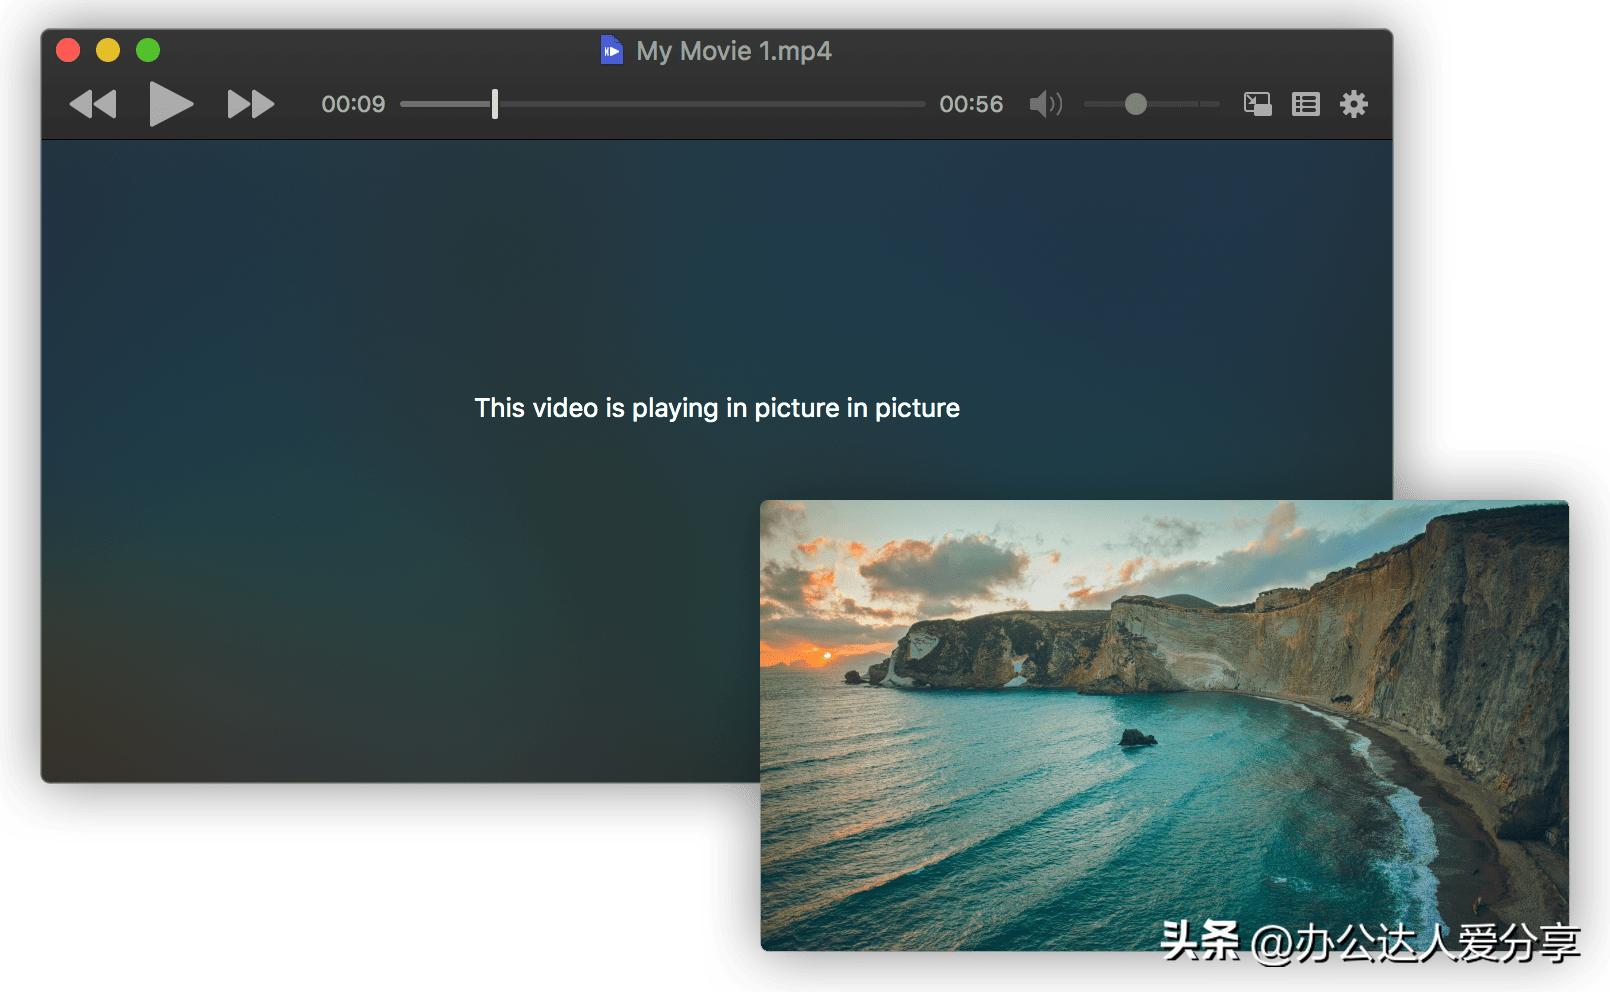Open options from the playlist icon

tap(1305, 103)
